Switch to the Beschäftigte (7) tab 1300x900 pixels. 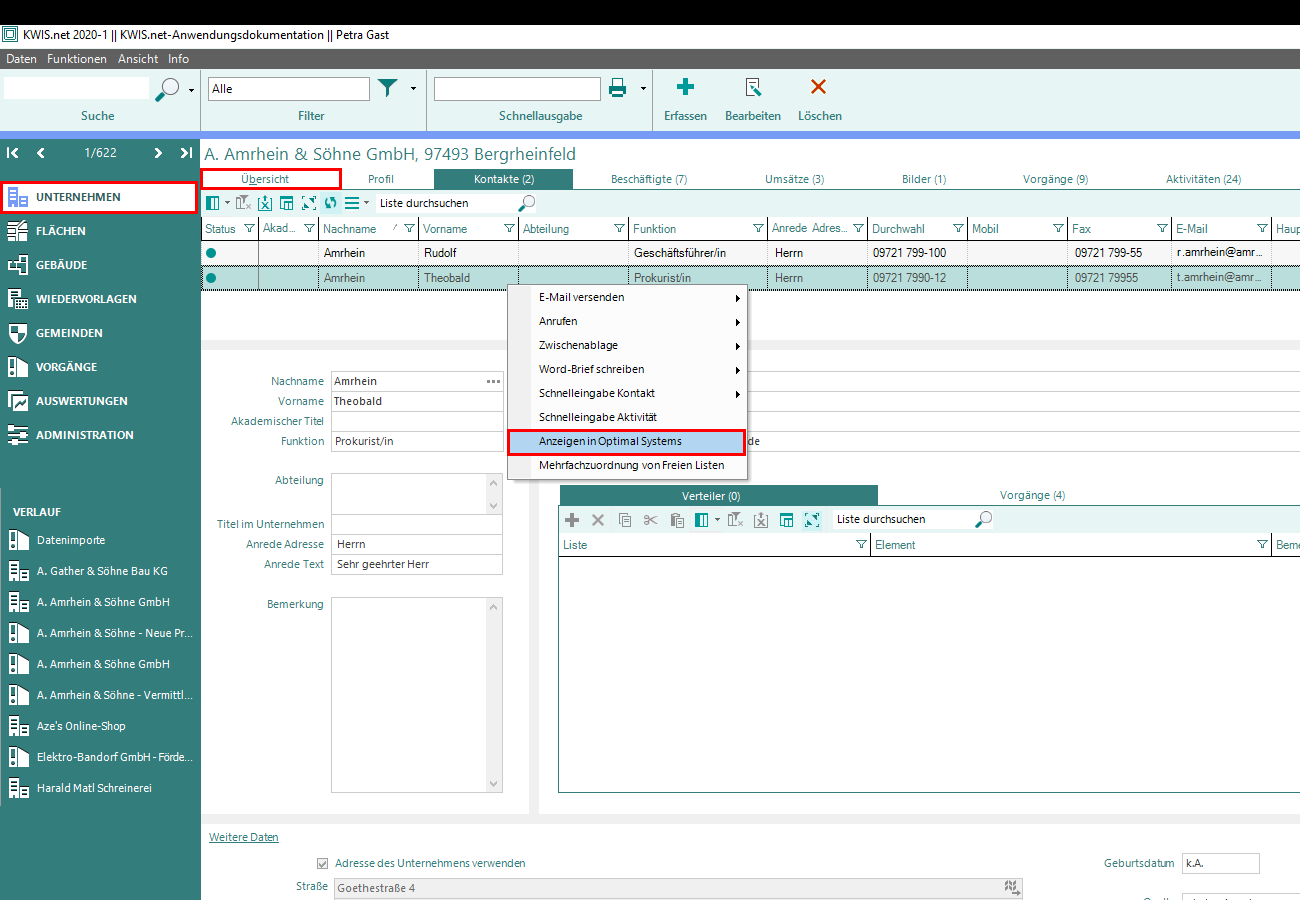point(649,179)
